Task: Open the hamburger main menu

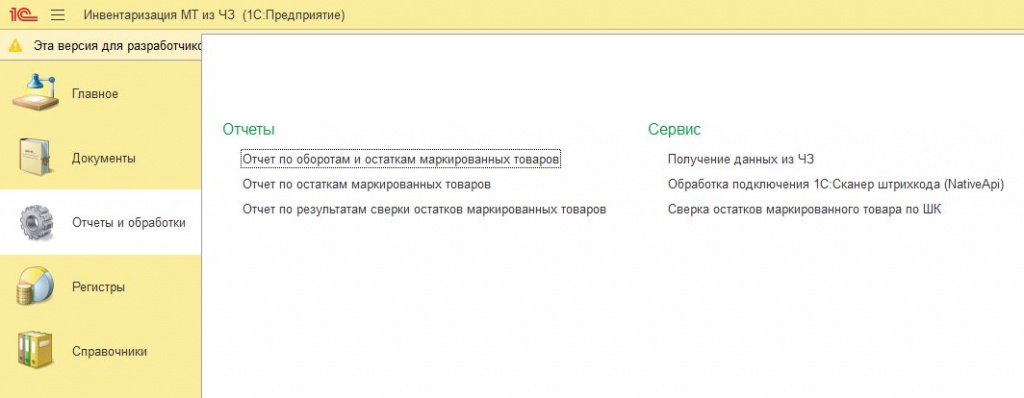Action: 57,14
